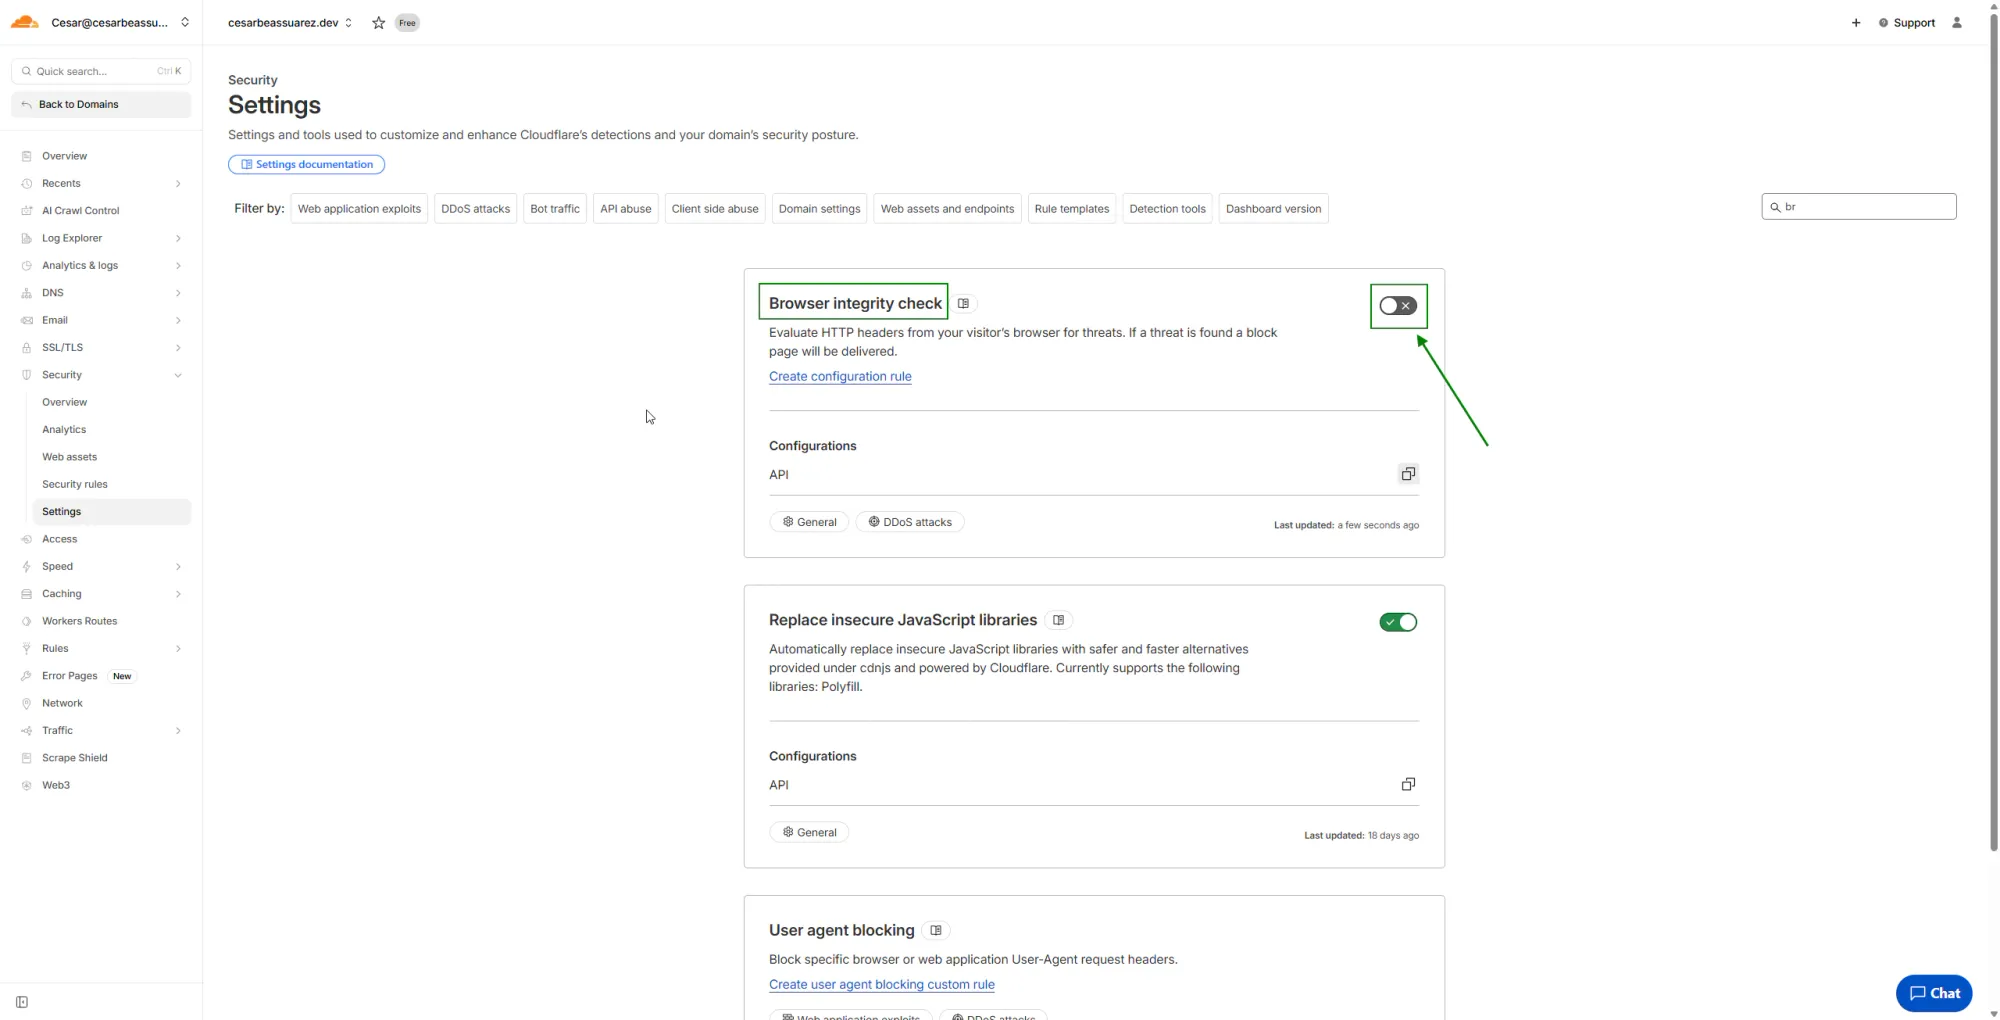Star cesarbeassuarez.dev as favorite
Image resolution: width=2000 pixels, height=1020 pixels.
coord(377,22)
